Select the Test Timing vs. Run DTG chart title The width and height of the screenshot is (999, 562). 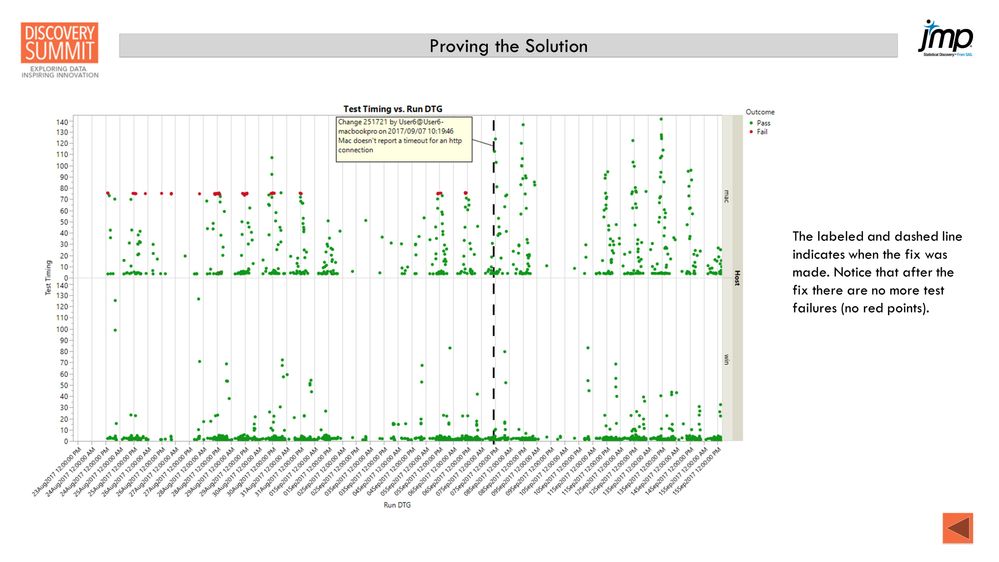pyautogui.click(x=392, y=109)
